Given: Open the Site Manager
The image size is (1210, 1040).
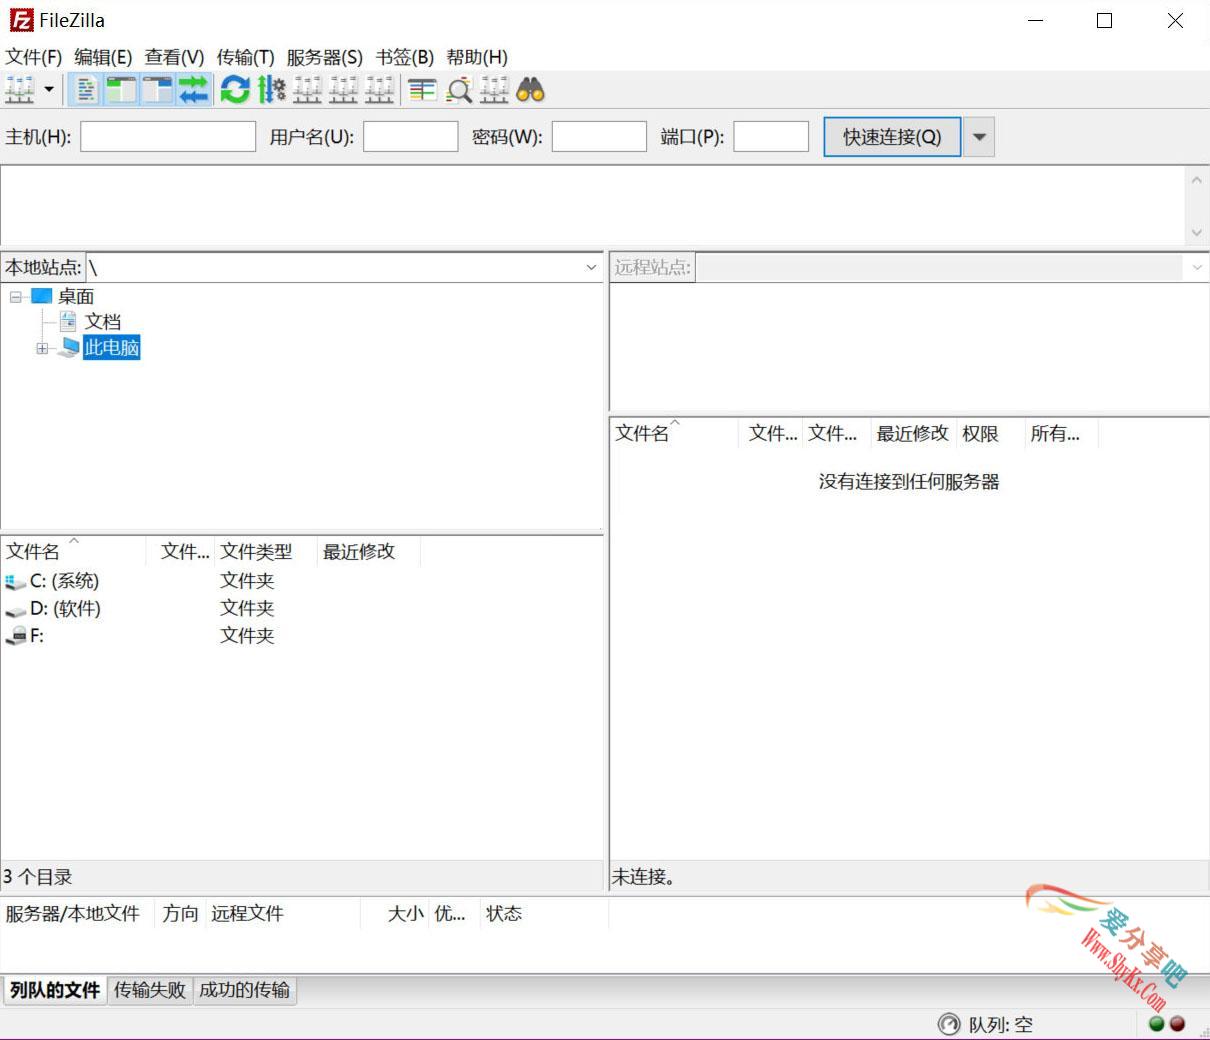Looking at the screenshot, I should click(20, 90).
